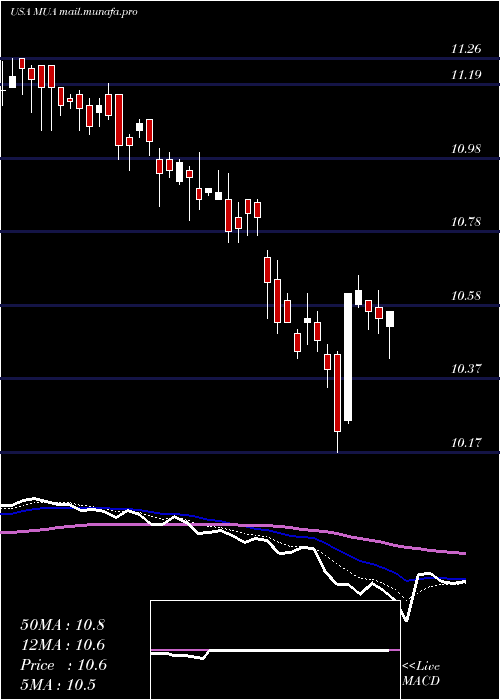Click the 11.26 price level label
The image size is (500, 700).
tap(466, 49)
